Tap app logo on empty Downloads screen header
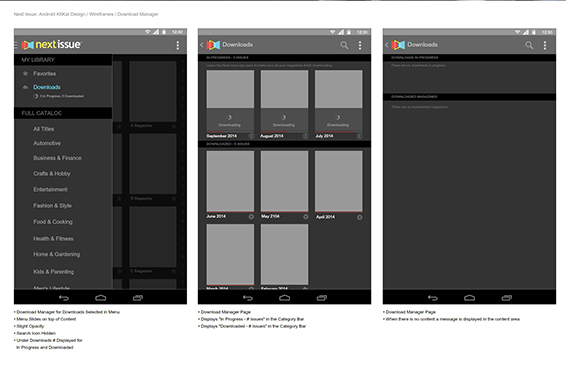566x375 pixels. pos(398,45)
